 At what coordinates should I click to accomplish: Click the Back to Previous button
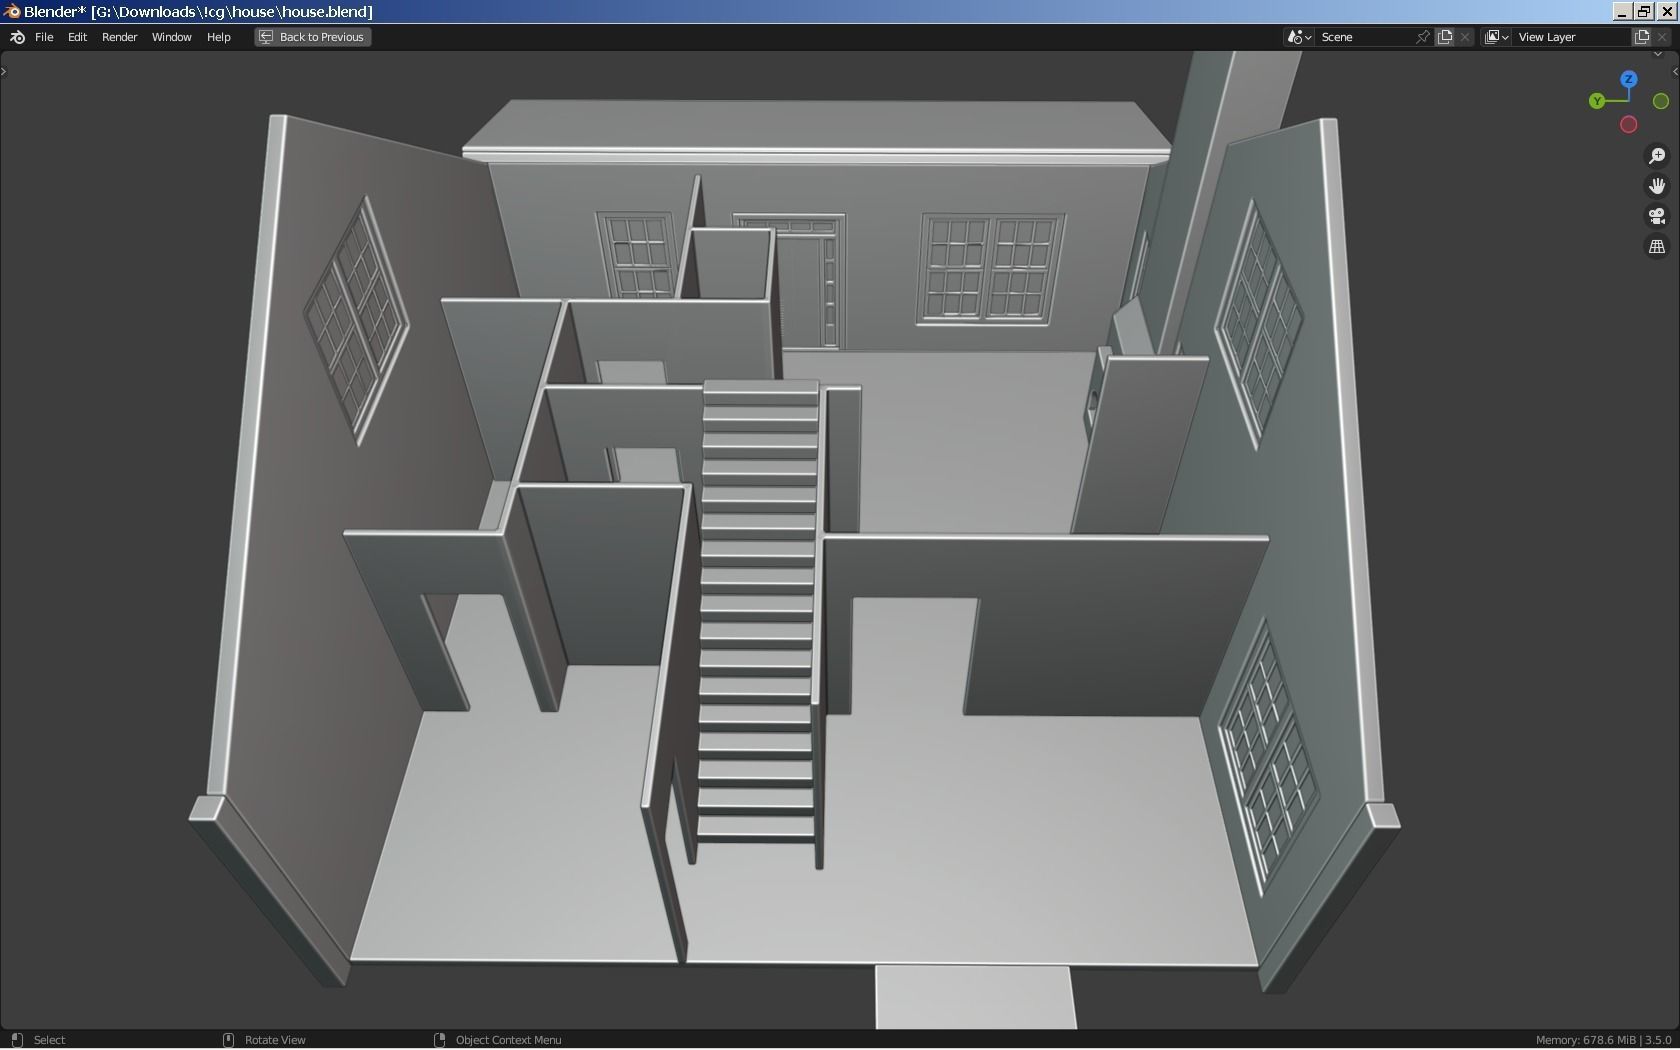click(x=312, y=37)
